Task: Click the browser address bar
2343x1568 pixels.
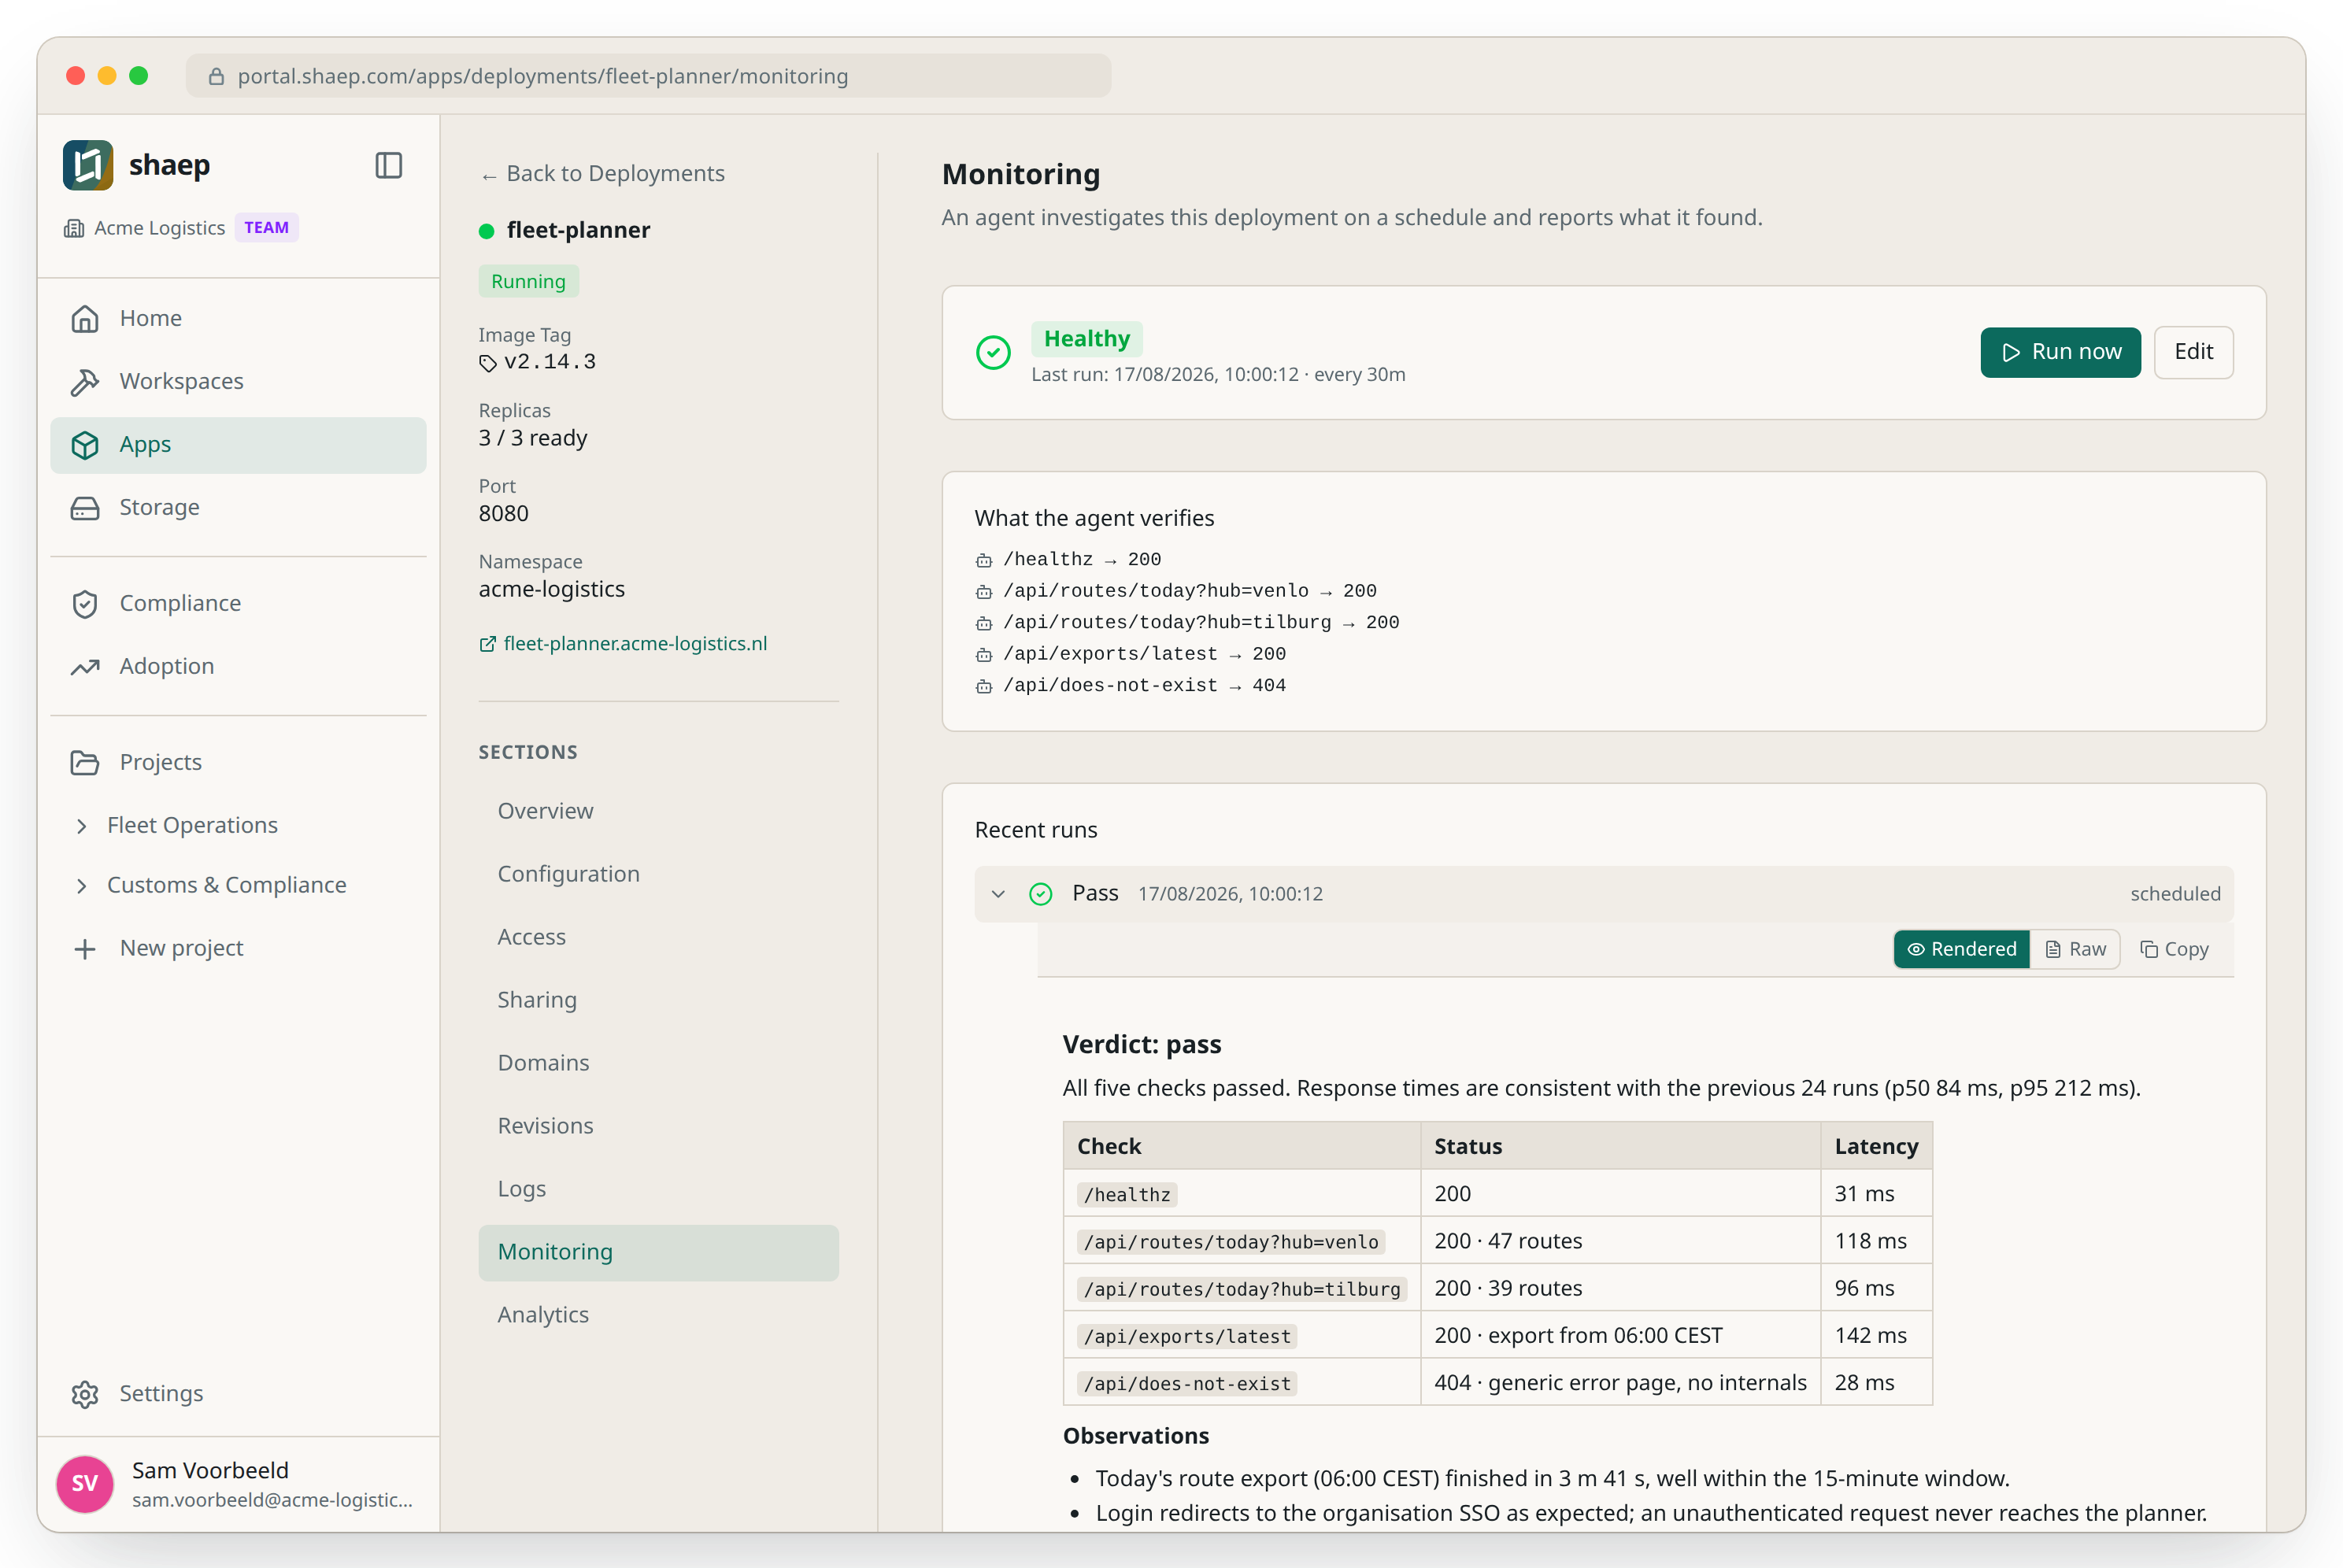Action: [x=648, y=76]
